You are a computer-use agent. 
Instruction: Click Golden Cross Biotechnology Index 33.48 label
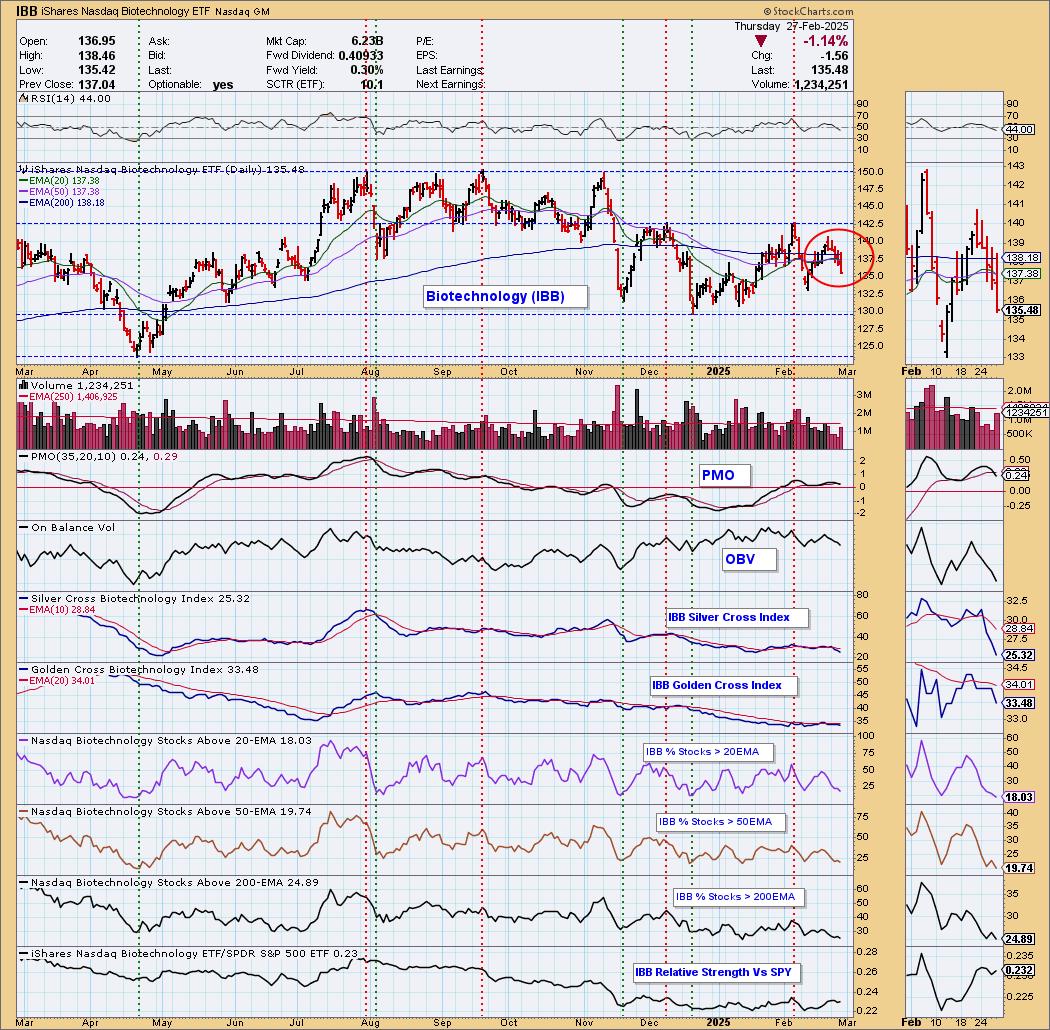[x=139, y=670]
